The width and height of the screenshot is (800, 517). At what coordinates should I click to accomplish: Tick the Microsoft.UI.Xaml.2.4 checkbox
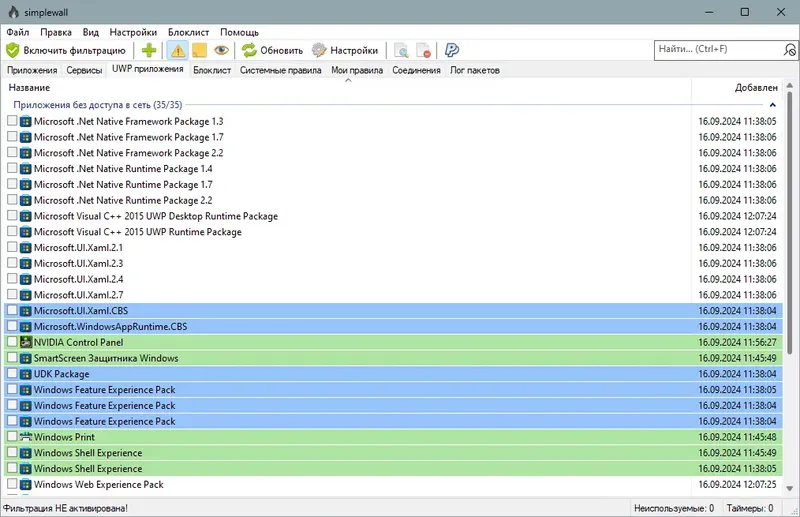point(12,279)
